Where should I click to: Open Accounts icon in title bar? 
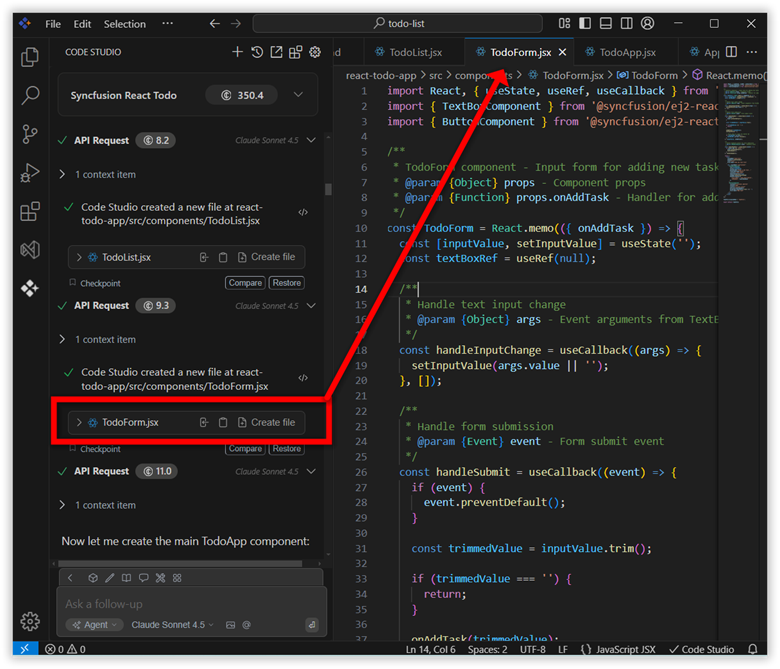647,23
